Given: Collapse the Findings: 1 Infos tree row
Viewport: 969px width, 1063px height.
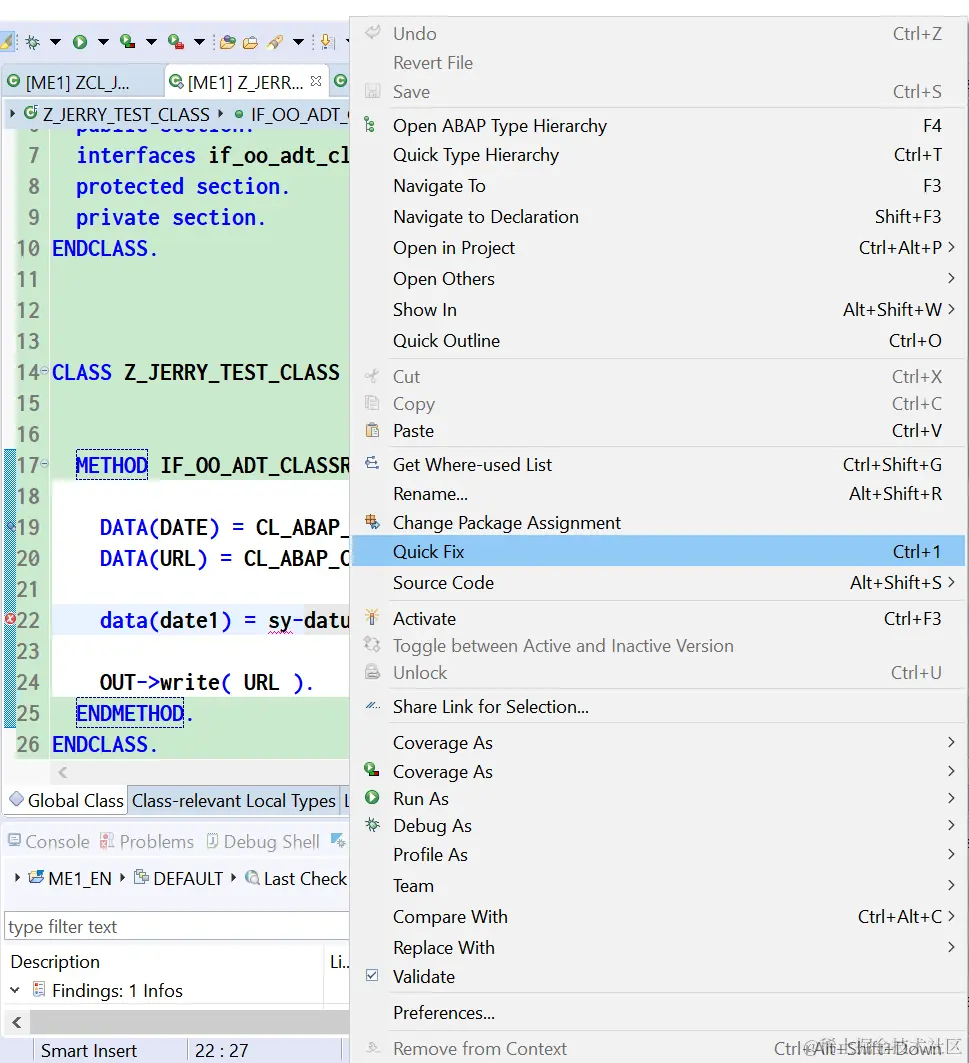Looking at the screenshot, I should coord(15,990).
